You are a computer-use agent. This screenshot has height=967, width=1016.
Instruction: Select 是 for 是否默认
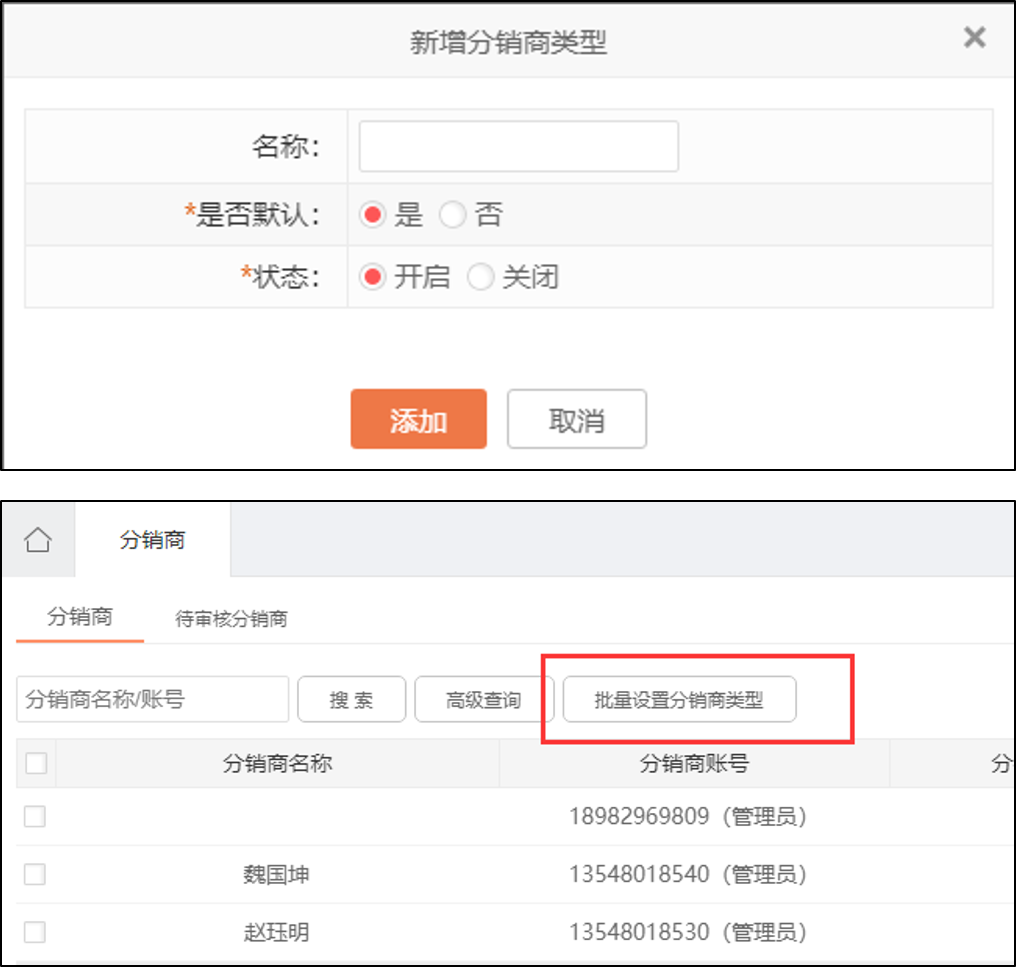373,215
